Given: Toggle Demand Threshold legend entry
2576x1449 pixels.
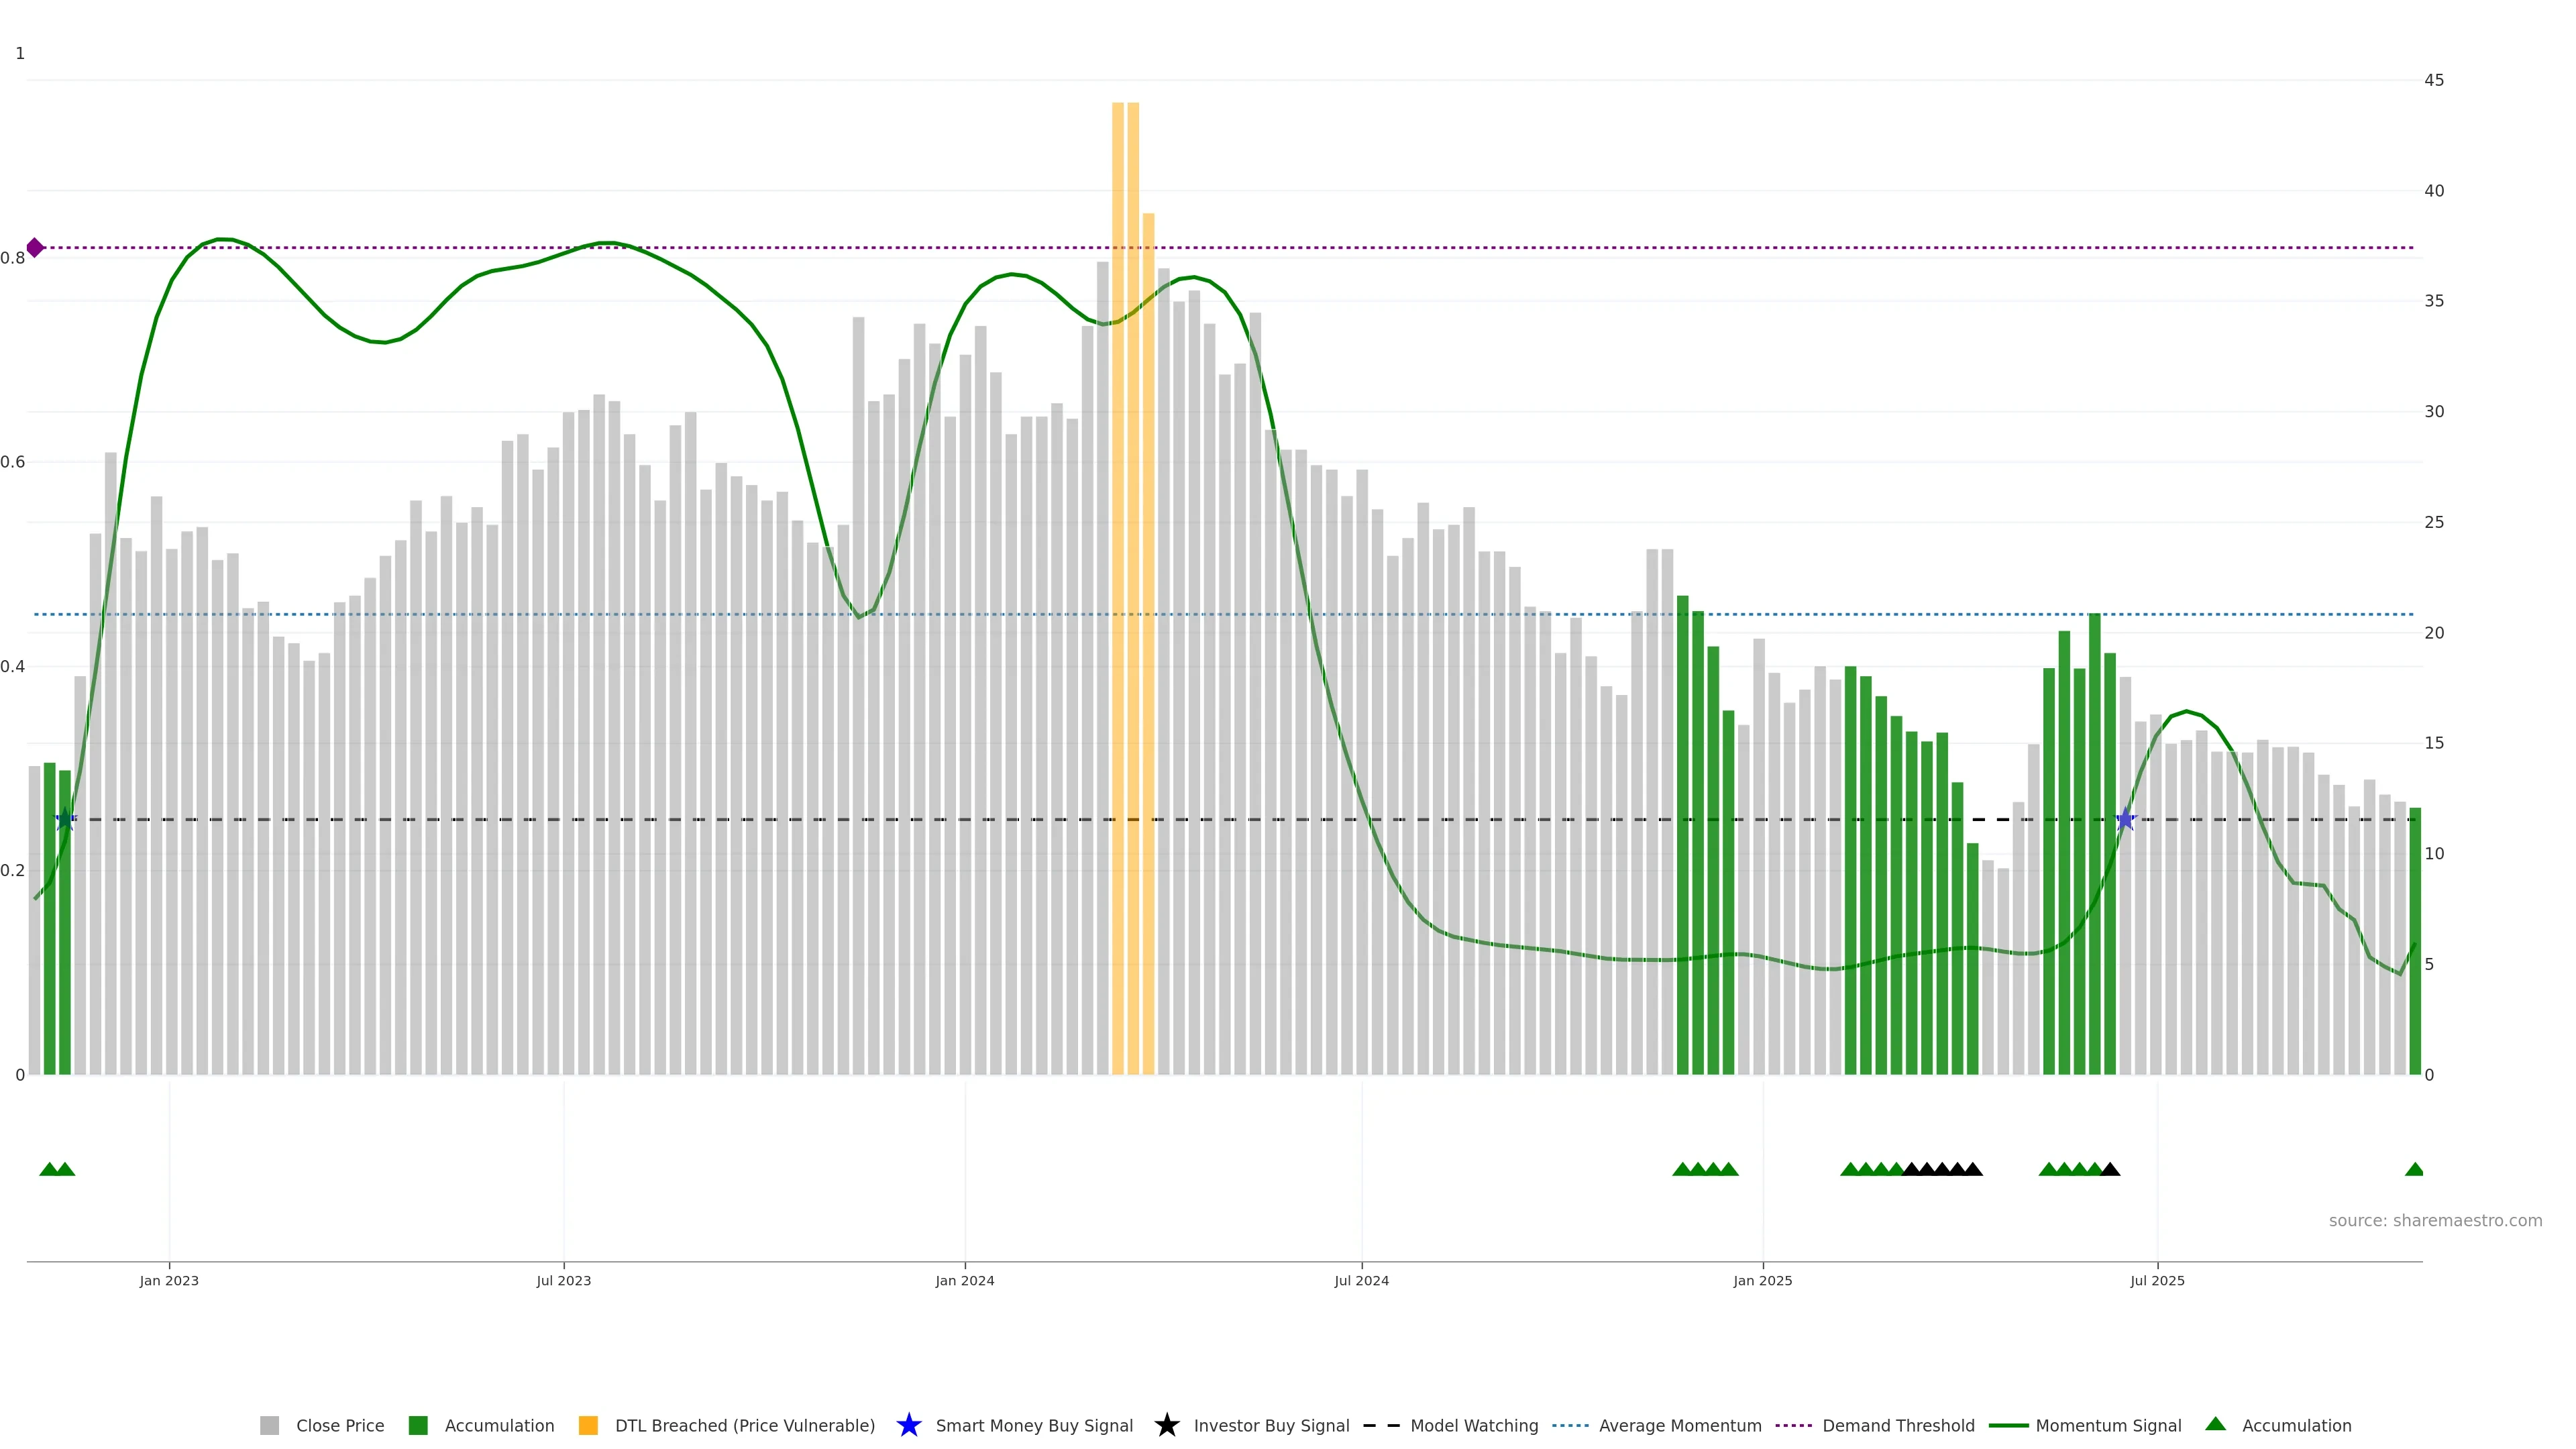Looking at the screenshot, I should pos(1898,1425).
